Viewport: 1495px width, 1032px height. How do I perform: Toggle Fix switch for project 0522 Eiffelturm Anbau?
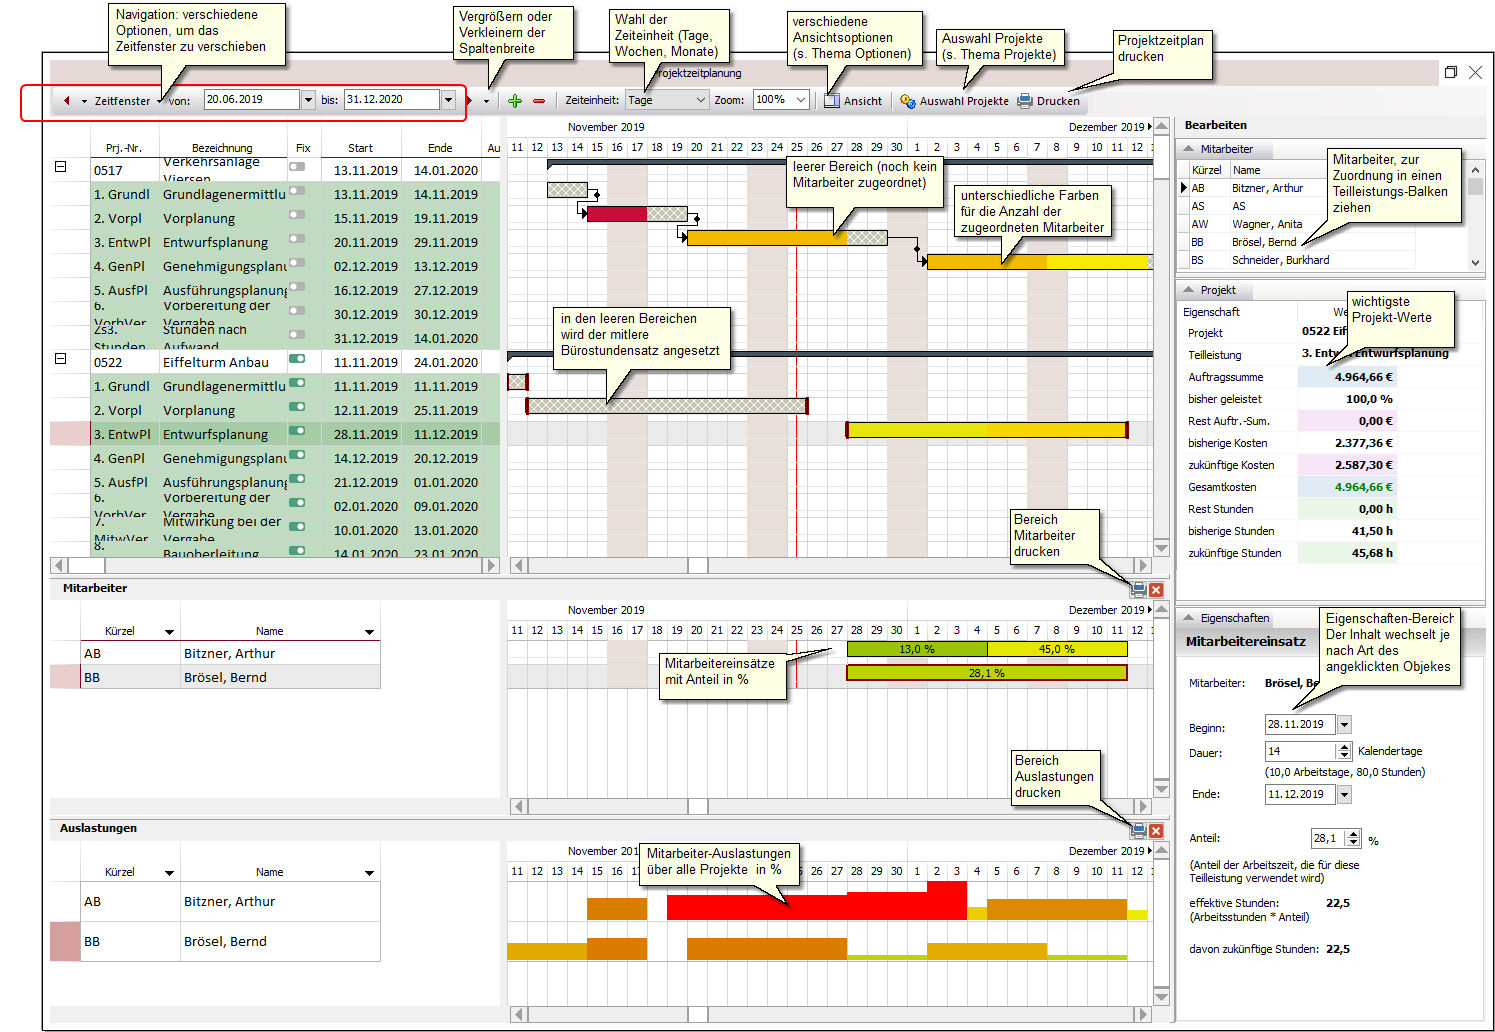[297, 359]
